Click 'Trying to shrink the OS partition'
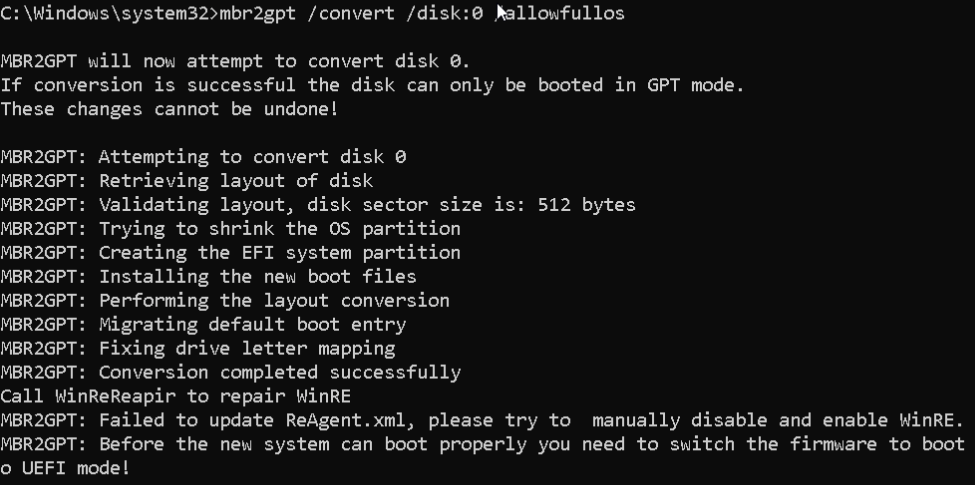 [x=280, y=229]
